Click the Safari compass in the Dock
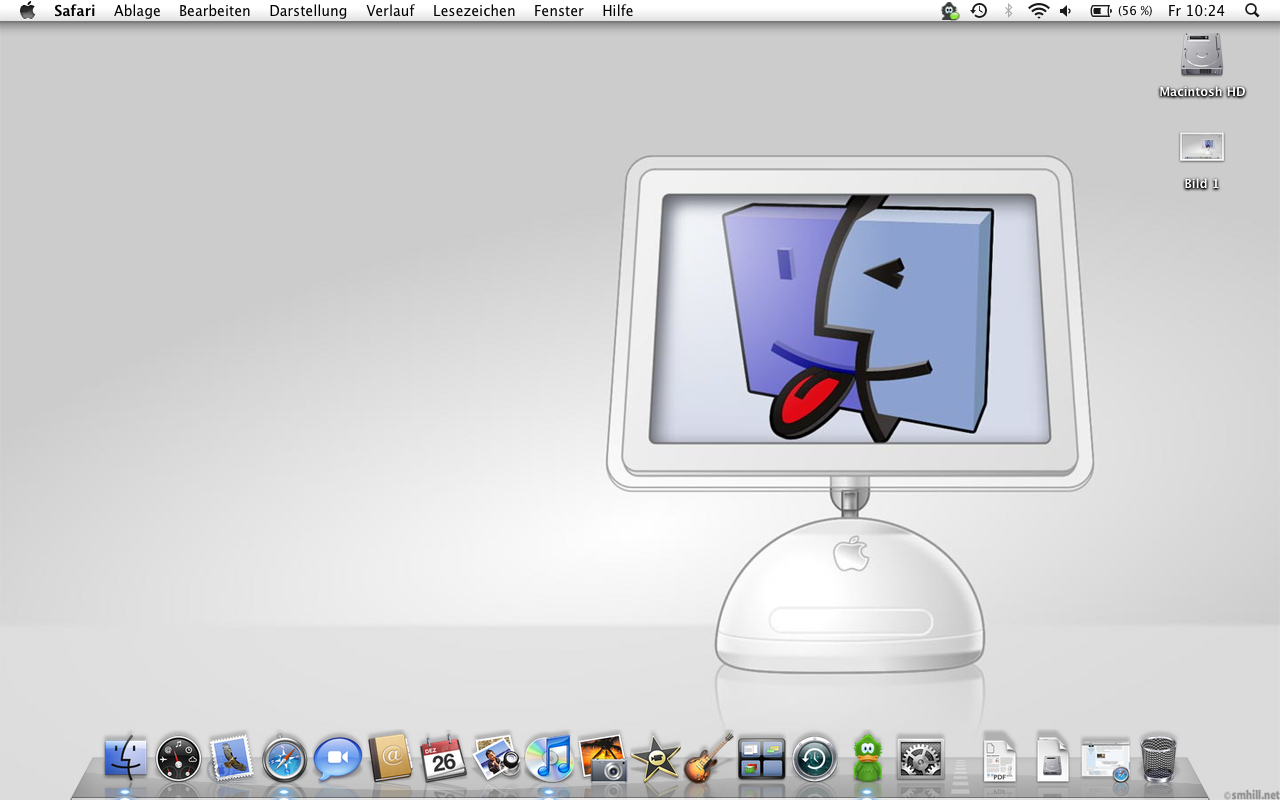Image resolution: width=1280 pixels, height=800 pixels. (x=285, y=758)
